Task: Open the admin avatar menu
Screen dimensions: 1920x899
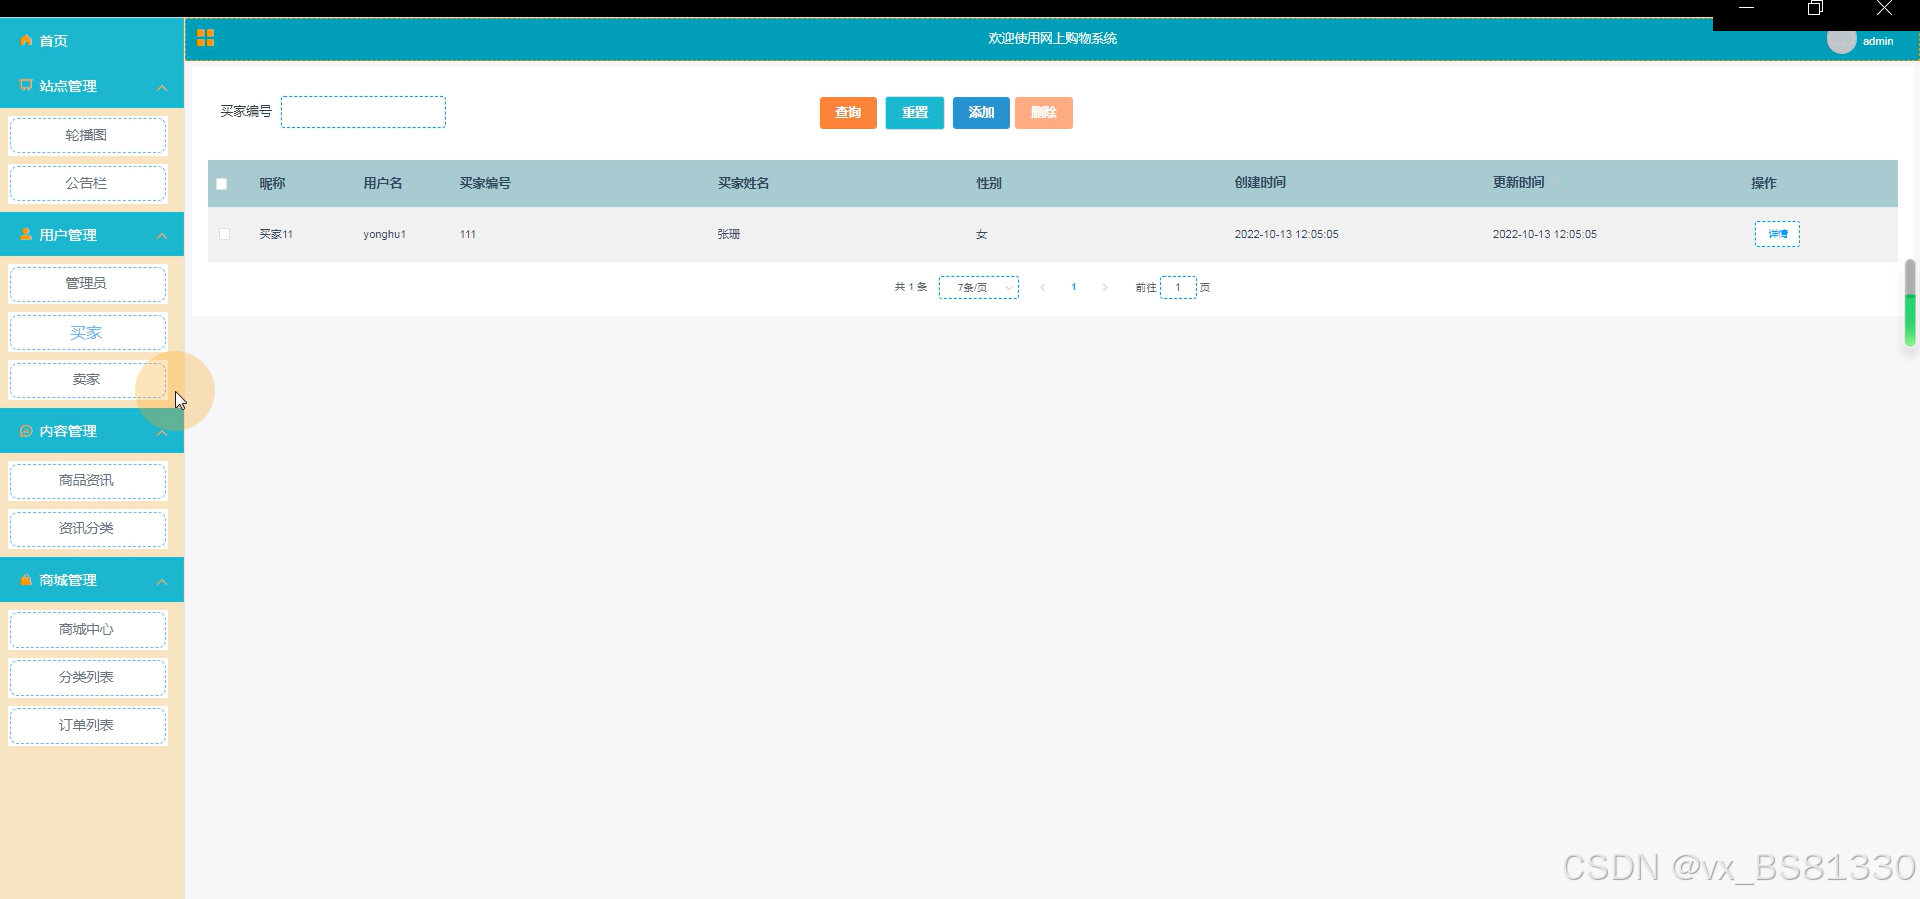Action: click(x=1841, y=40)
